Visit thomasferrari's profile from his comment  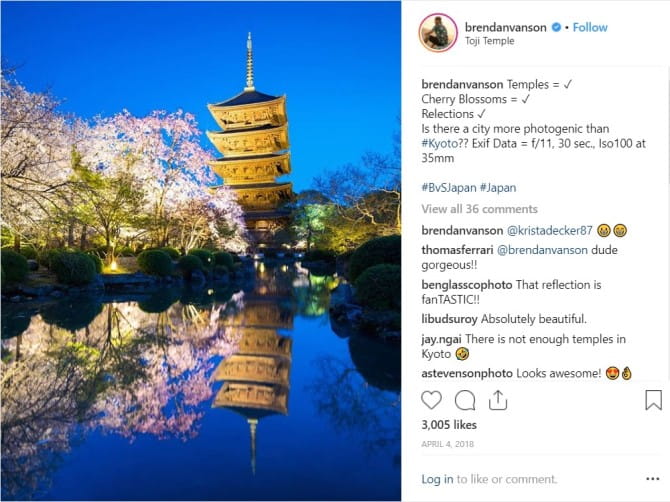pyautogui.click(x=457, y=250)
